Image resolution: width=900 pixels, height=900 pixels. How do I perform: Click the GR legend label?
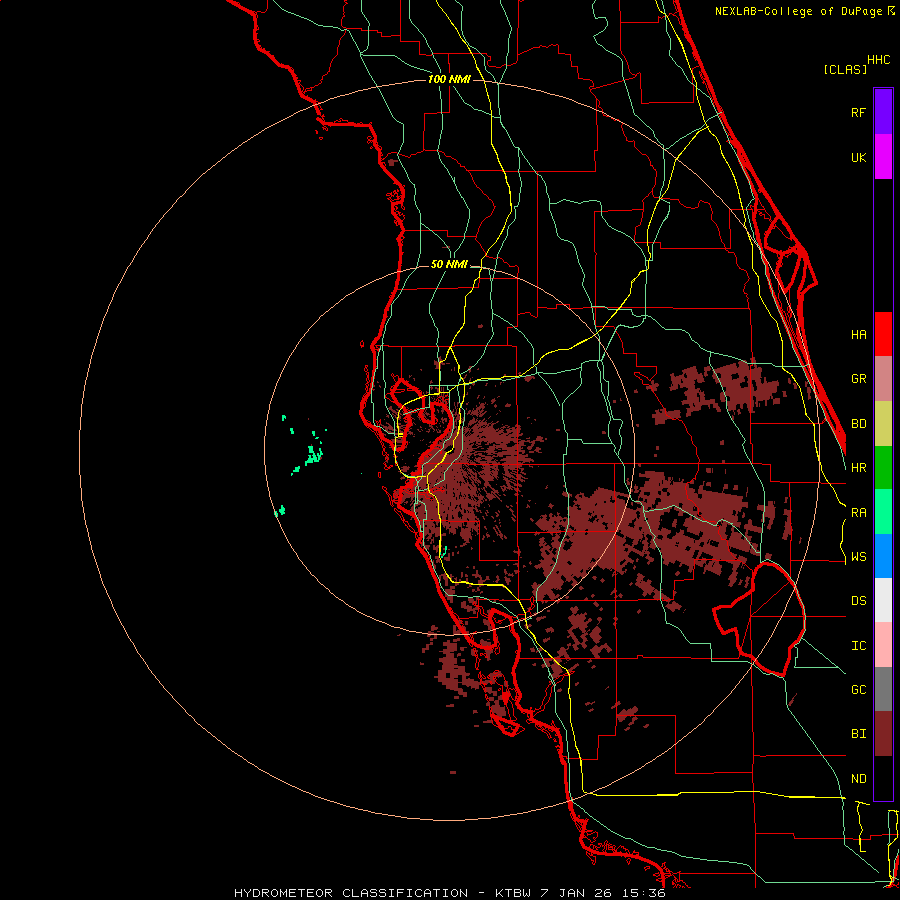pos(858,379)
